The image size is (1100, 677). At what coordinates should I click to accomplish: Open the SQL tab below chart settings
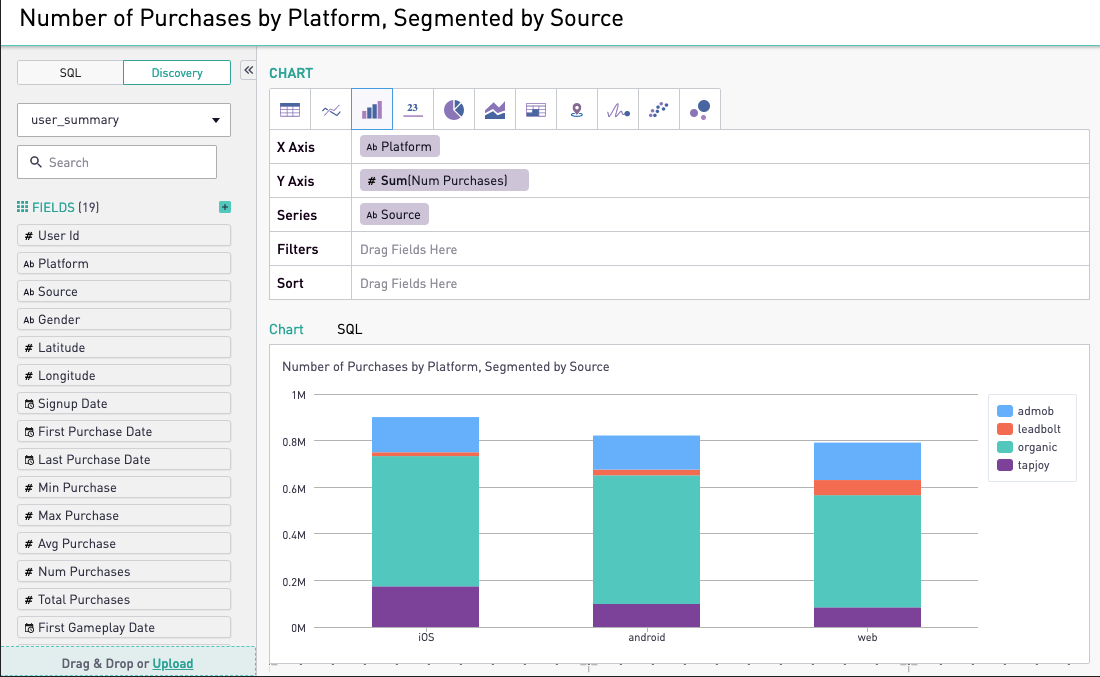[x=349, y=329]
